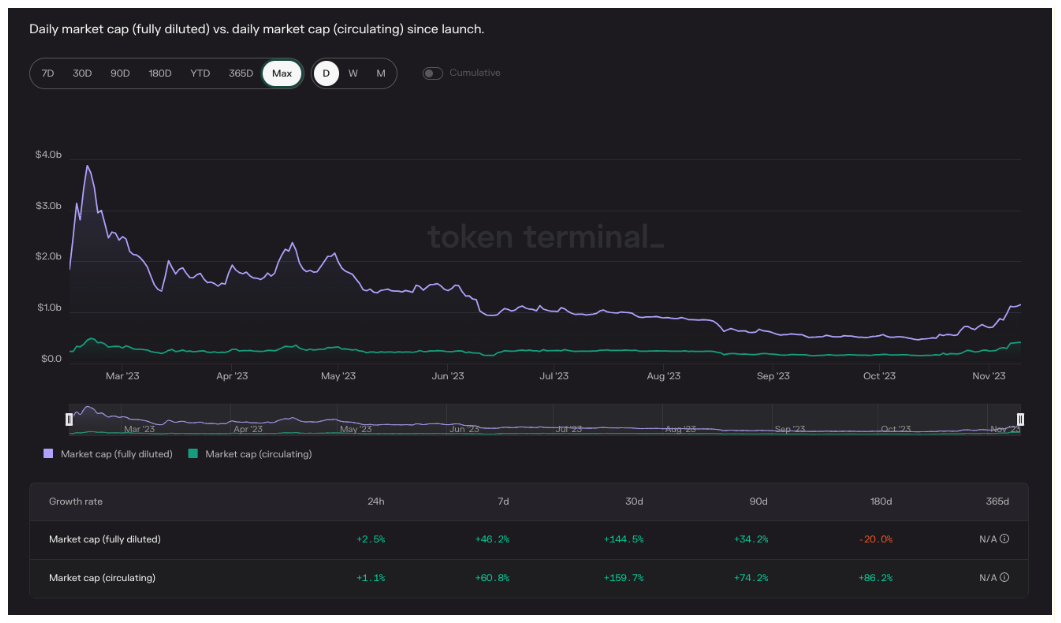Image resolution: width=1061 pixels, height=623 pixels.
Task: Click left handle of range selector
Action: pyautogui.click(x=69, y=419)
